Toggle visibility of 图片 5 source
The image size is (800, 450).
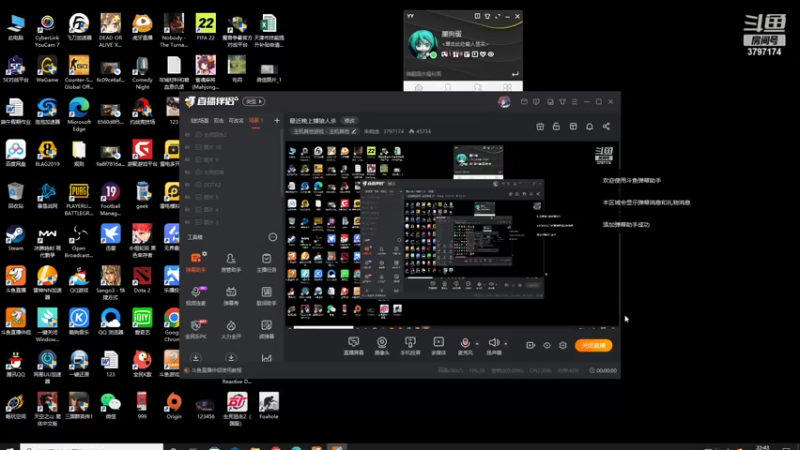click(x=187, y=197)
